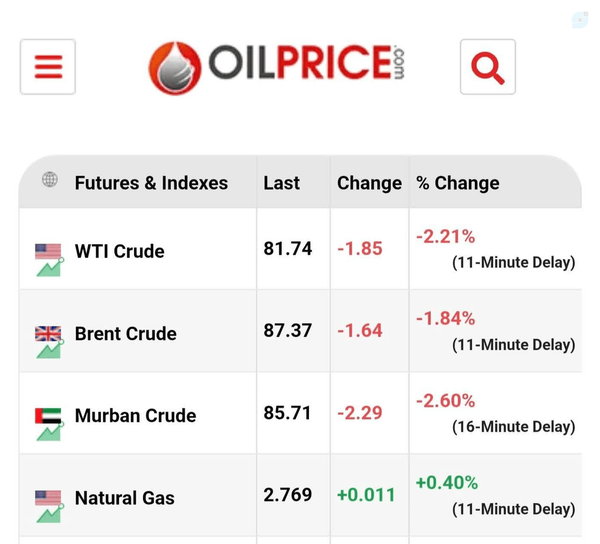600x544 pixels.
Task: Open the WTI Crude link
Action: 120,251
